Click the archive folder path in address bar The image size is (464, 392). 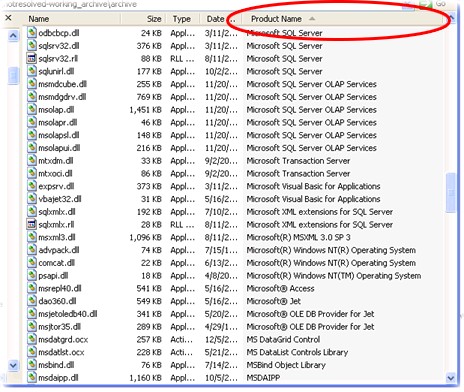click(x=71, y=4)
